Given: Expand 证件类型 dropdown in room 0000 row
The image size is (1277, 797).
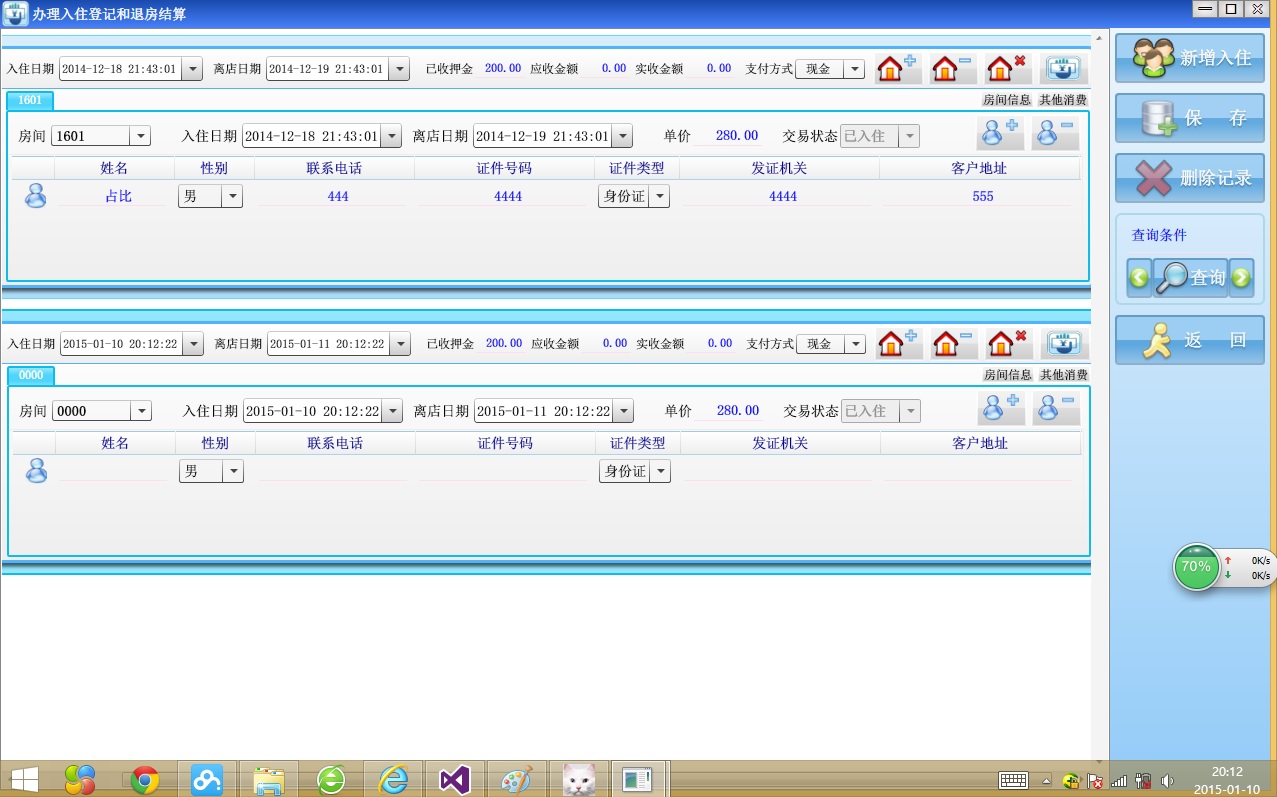Looking at the screenshot, I should click(660, 471).
